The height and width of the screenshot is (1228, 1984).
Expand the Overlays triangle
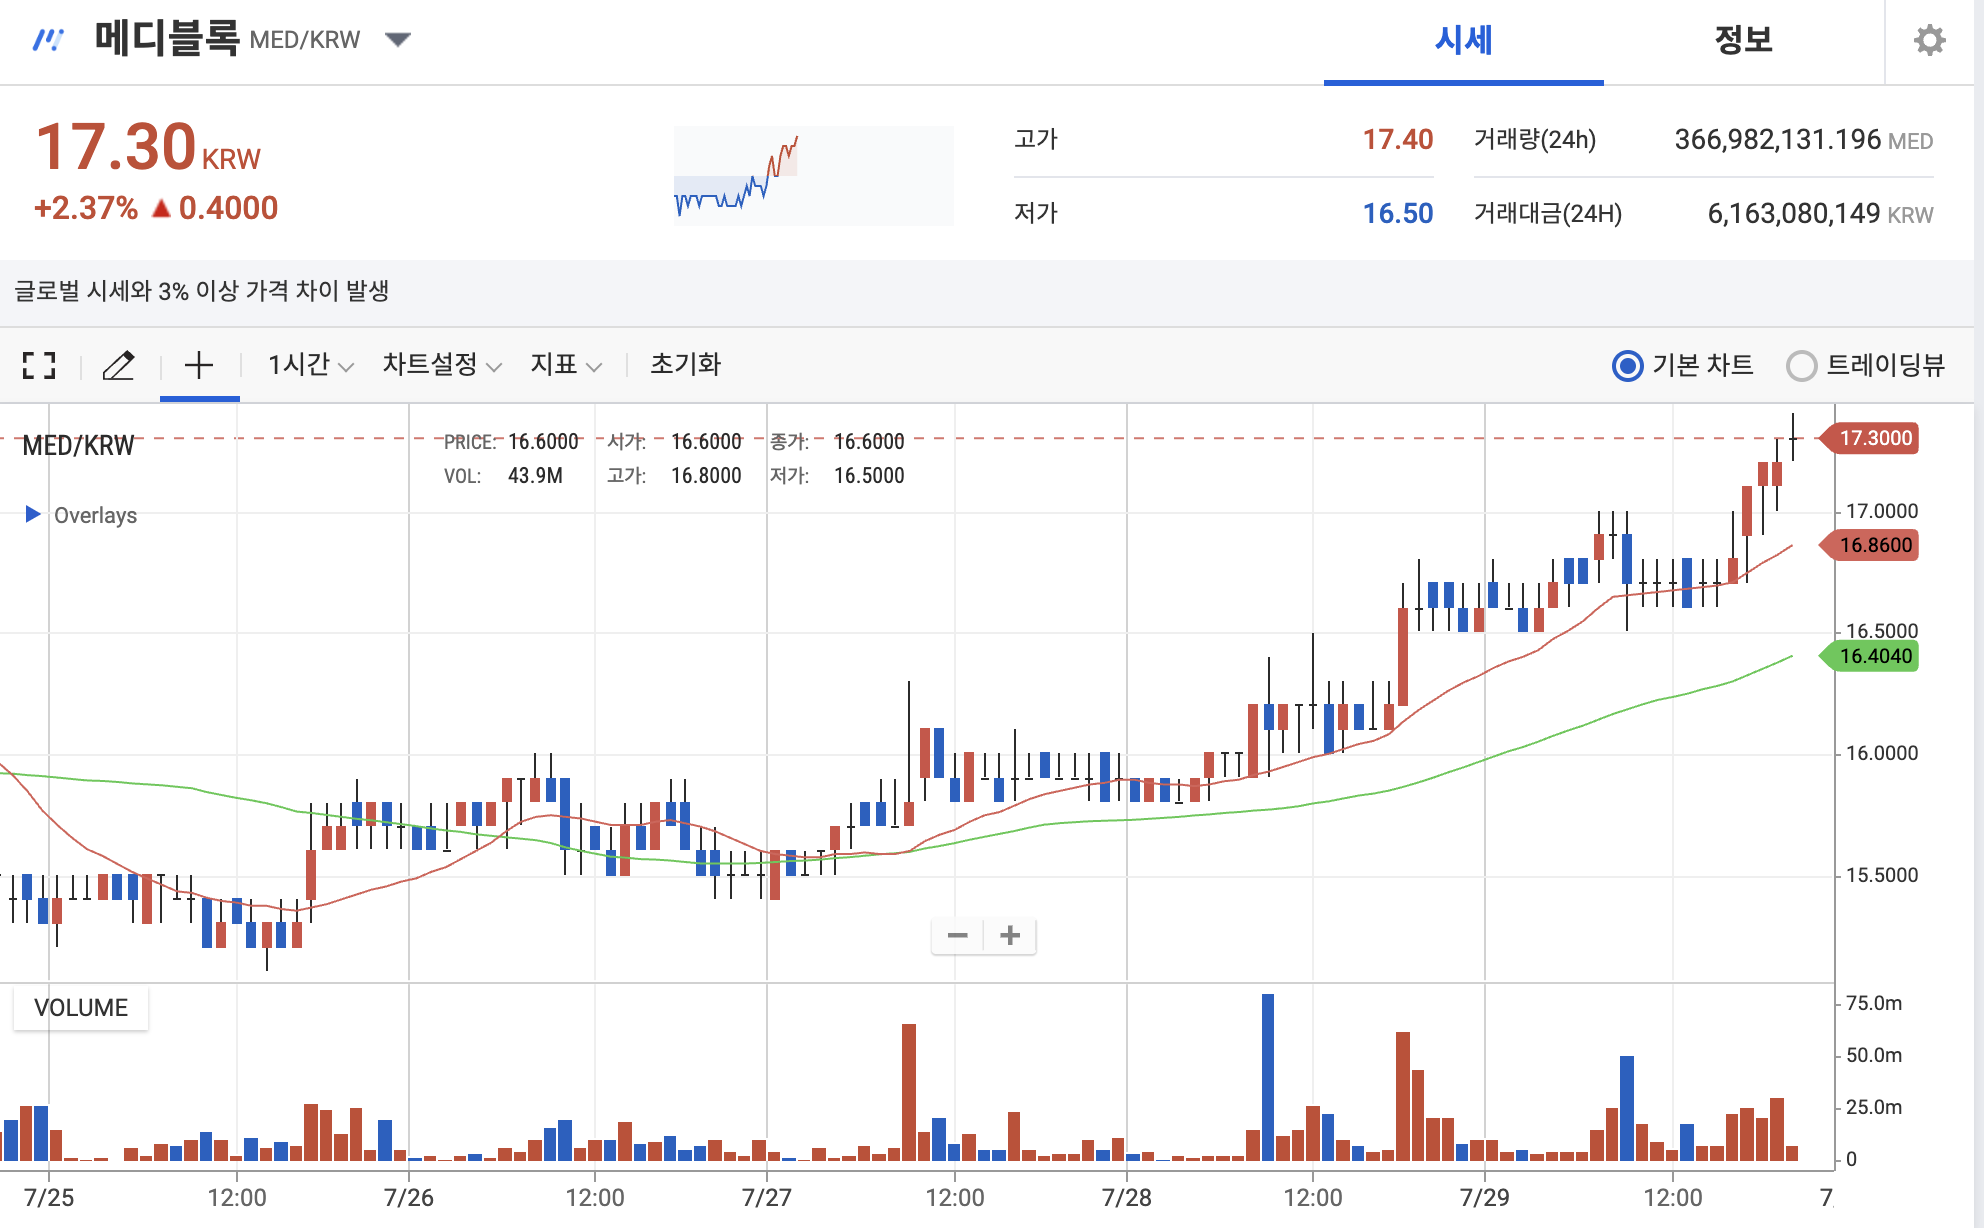point(33,514)
